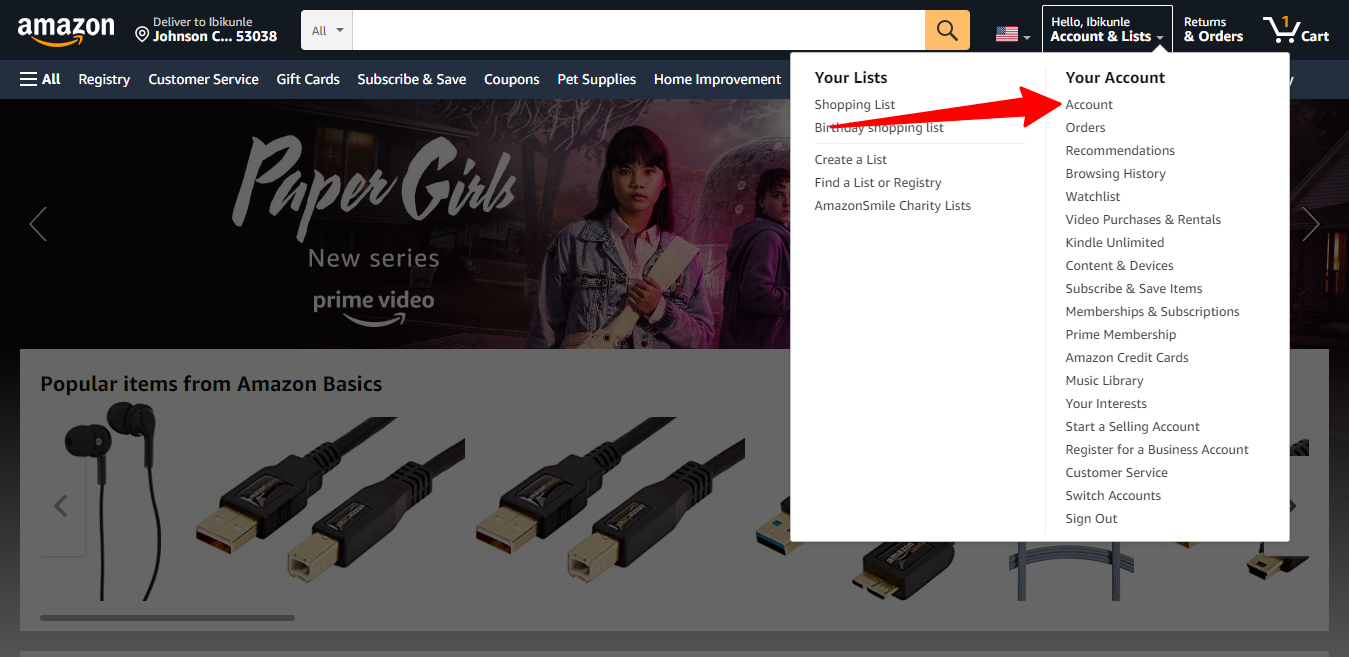Show previous hero banner slide
Screen dimensions: 1349x657
38,224
